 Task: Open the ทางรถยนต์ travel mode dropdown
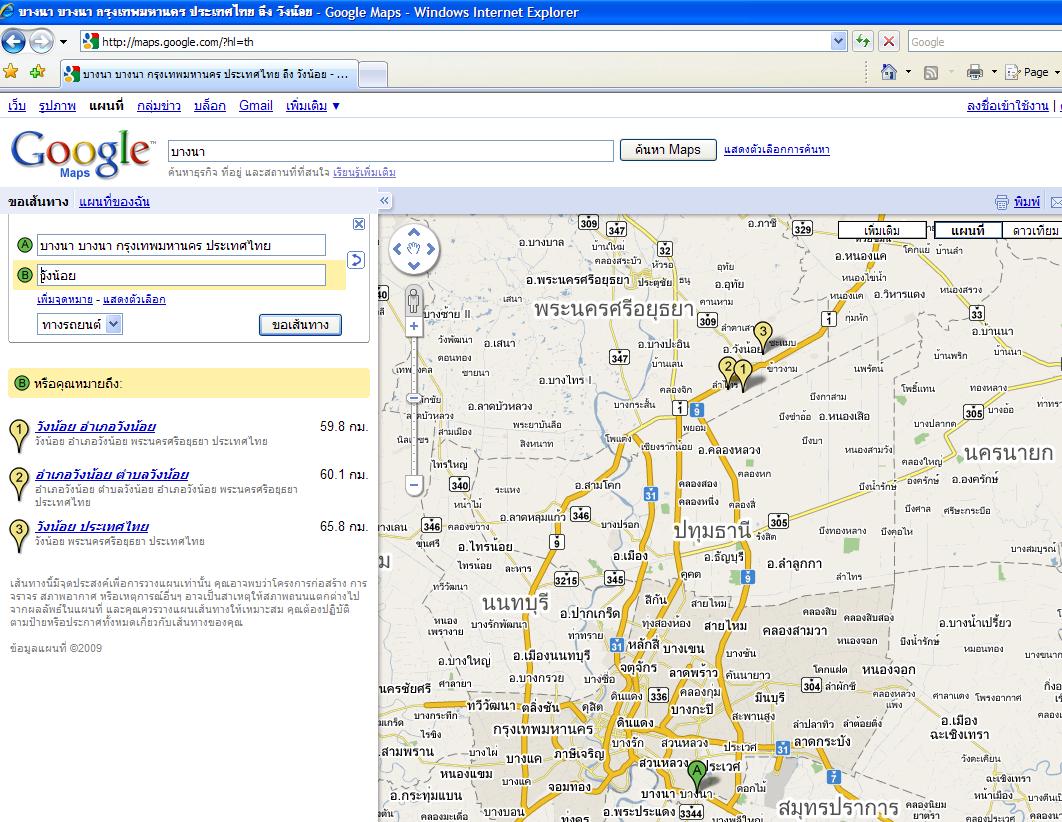(x=79, y=324)
